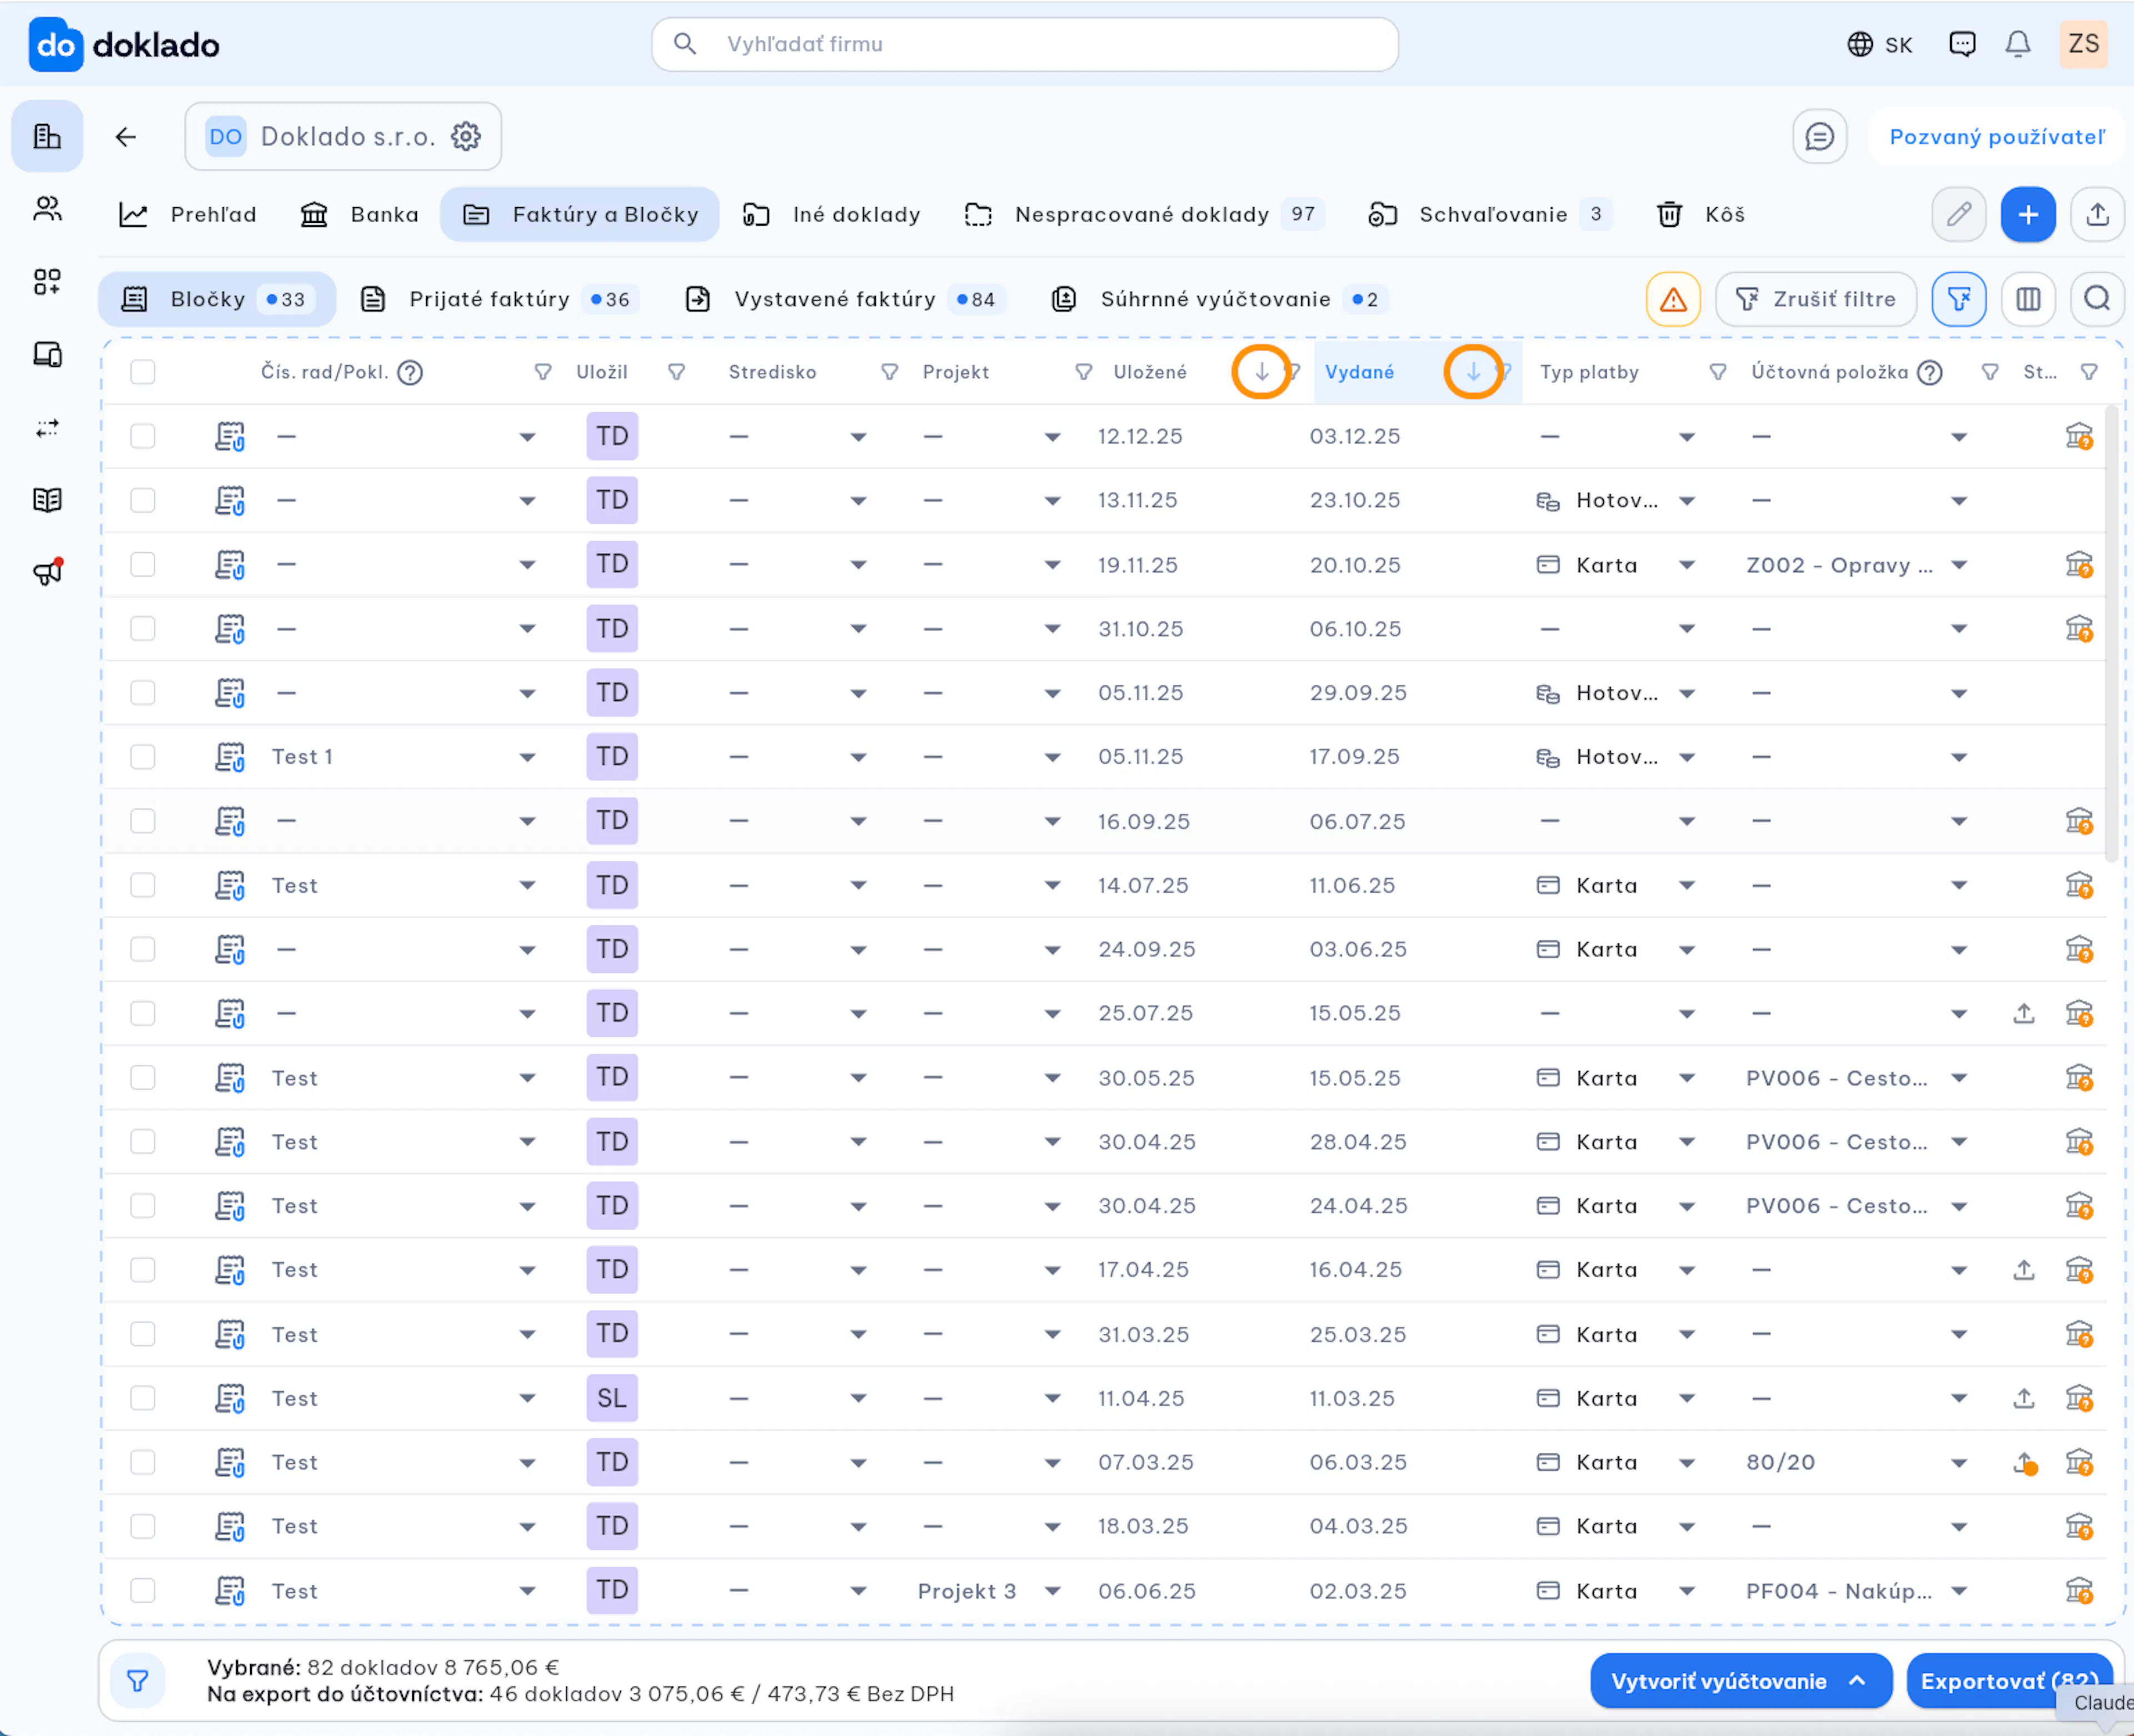Go back using the left arrow
The width and height of the screenshot is (2134, 1736).
coord(125,137)
